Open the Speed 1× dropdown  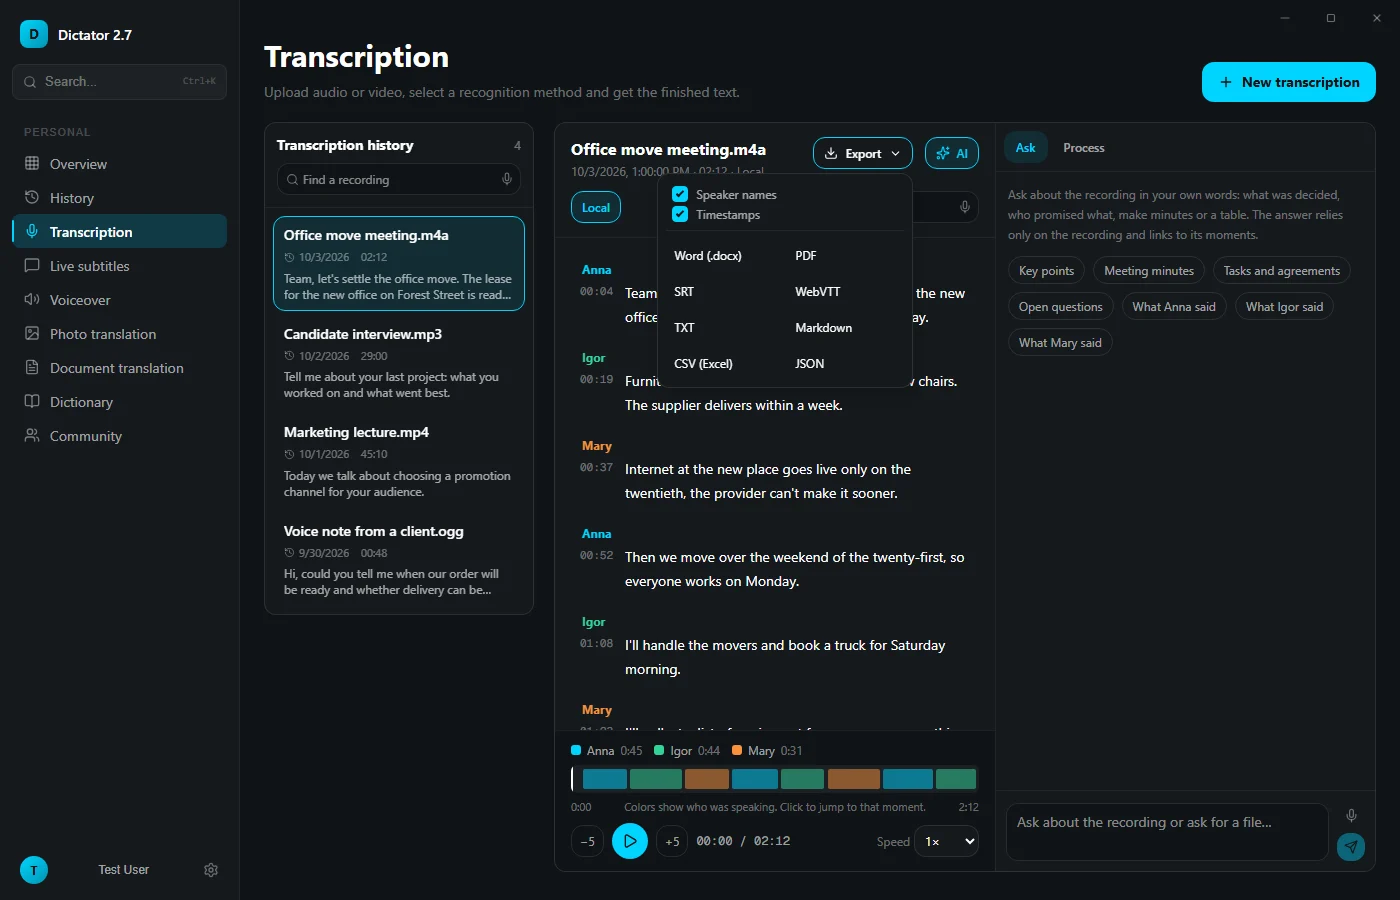(946, 841)
